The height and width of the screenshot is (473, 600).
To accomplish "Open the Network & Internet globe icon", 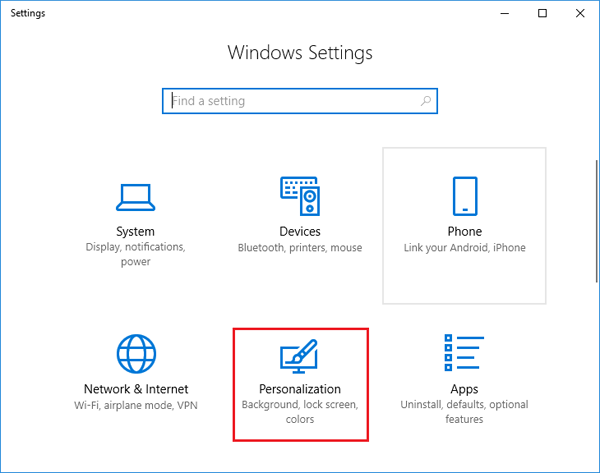I will tap(136, 354).
